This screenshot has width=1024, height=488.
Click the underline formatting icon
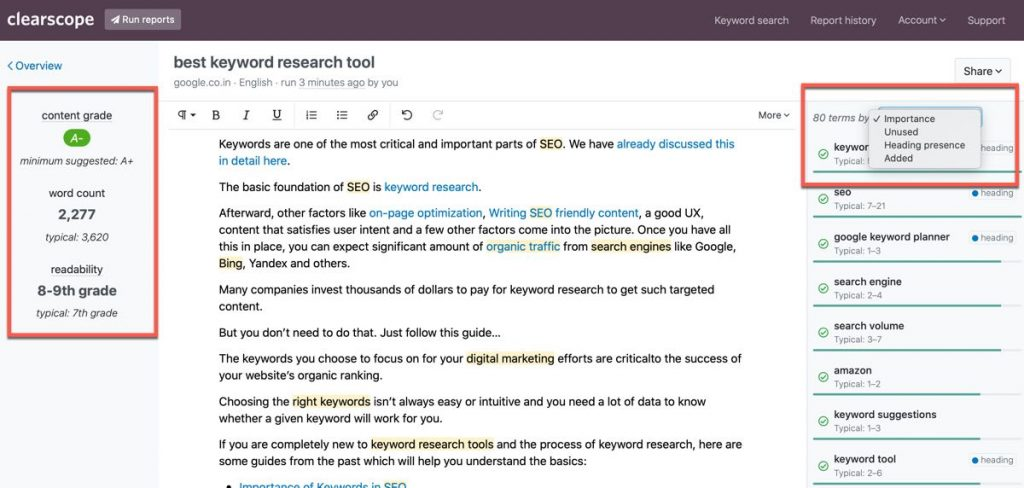pyautogui.click(x=277, y=115)
